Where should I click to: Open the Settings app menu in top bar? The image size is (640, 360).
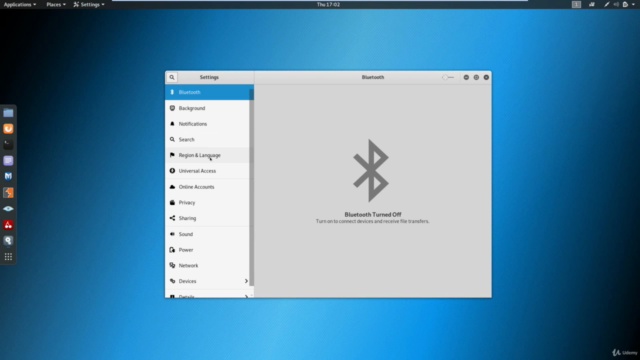(x=89, y=4)
